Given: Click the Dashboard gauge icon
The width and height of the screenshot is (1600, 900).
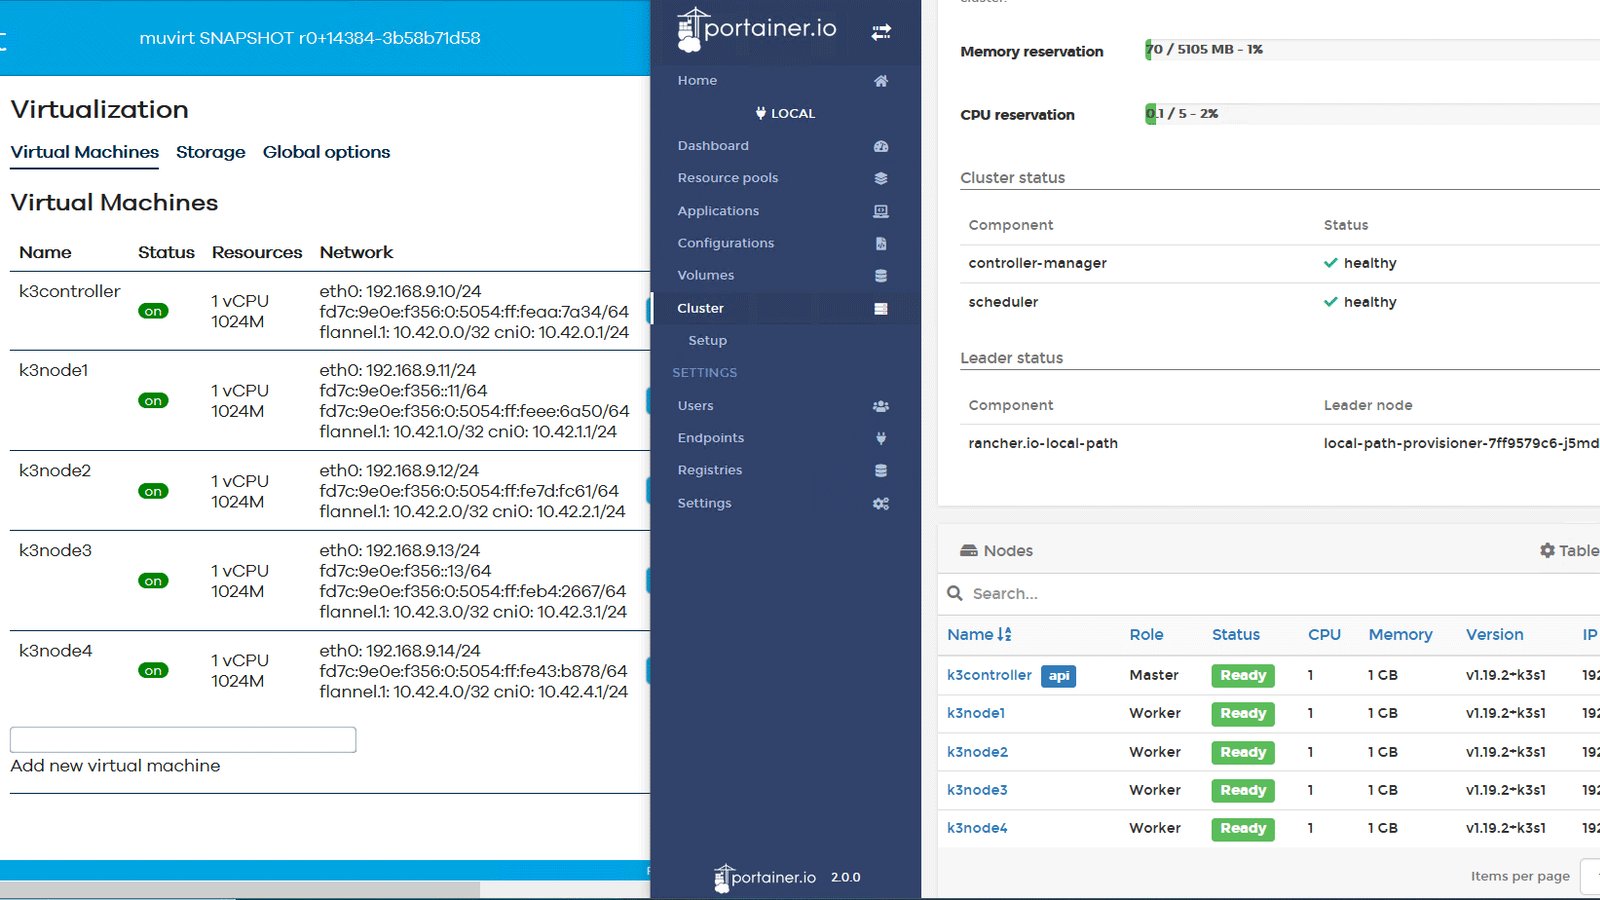Looking at the screenshot, I should coord(881,146).
